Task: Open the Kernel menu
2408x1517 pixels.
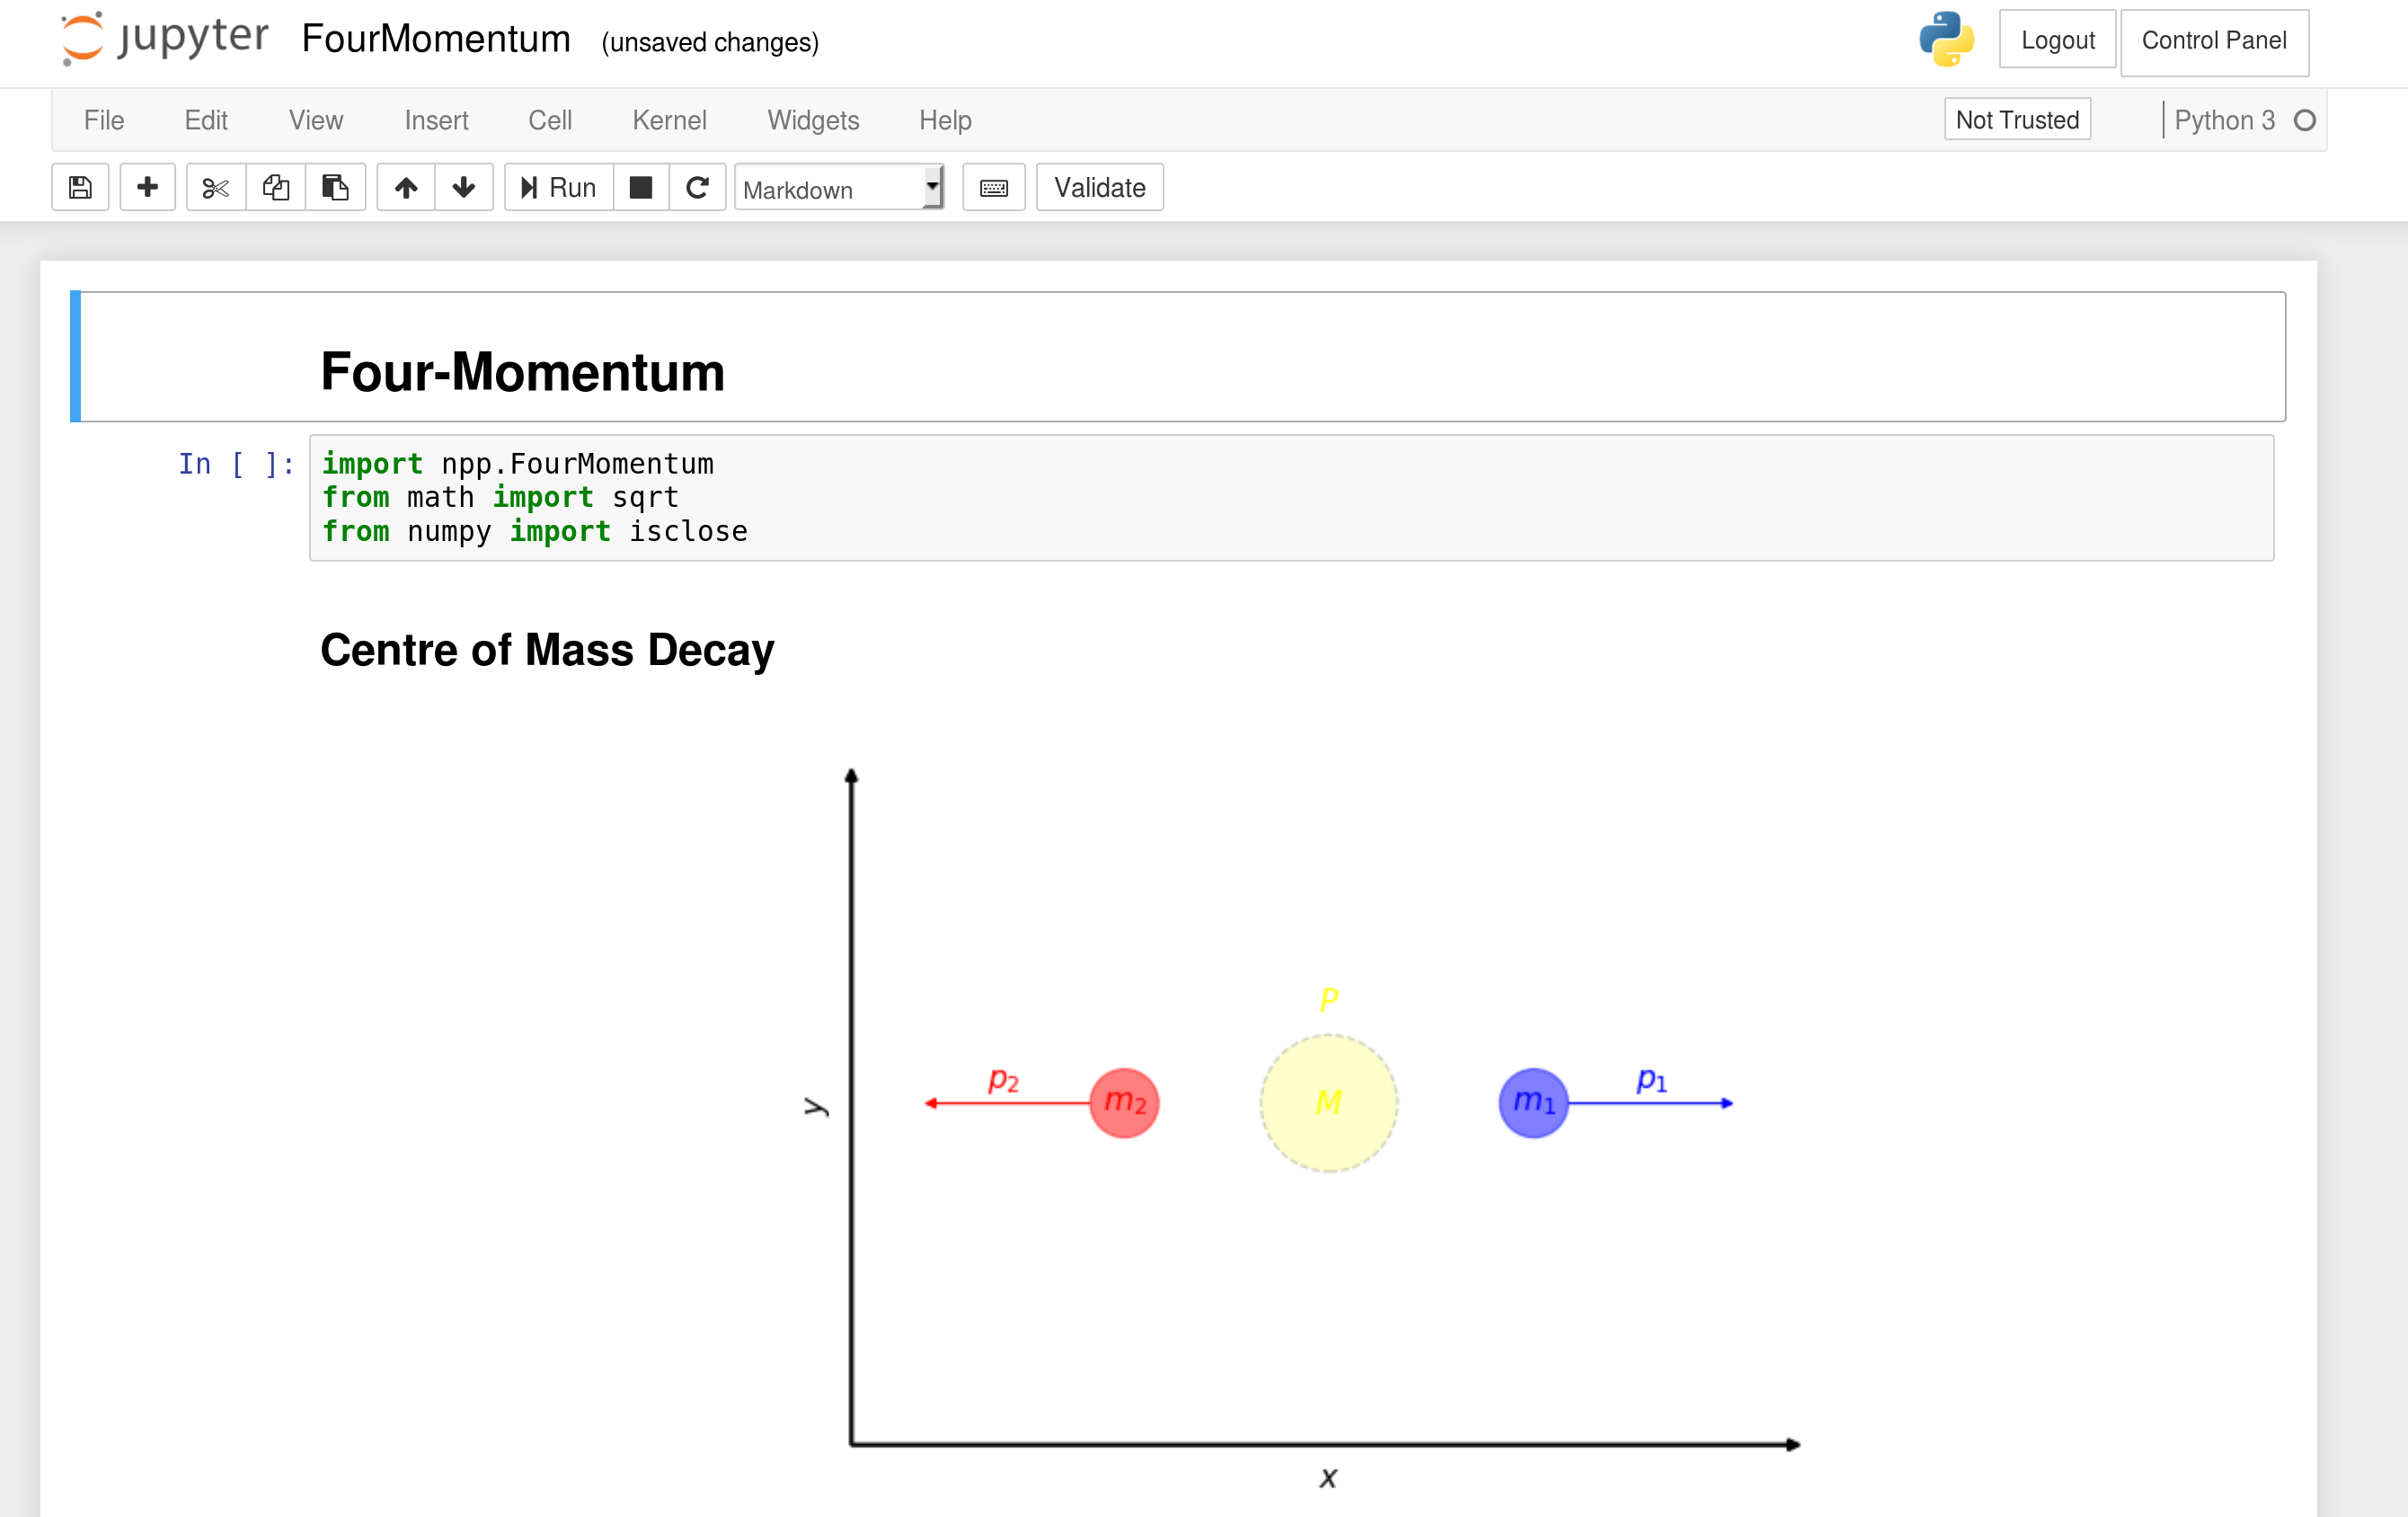Action: click(x=669, y=120)
